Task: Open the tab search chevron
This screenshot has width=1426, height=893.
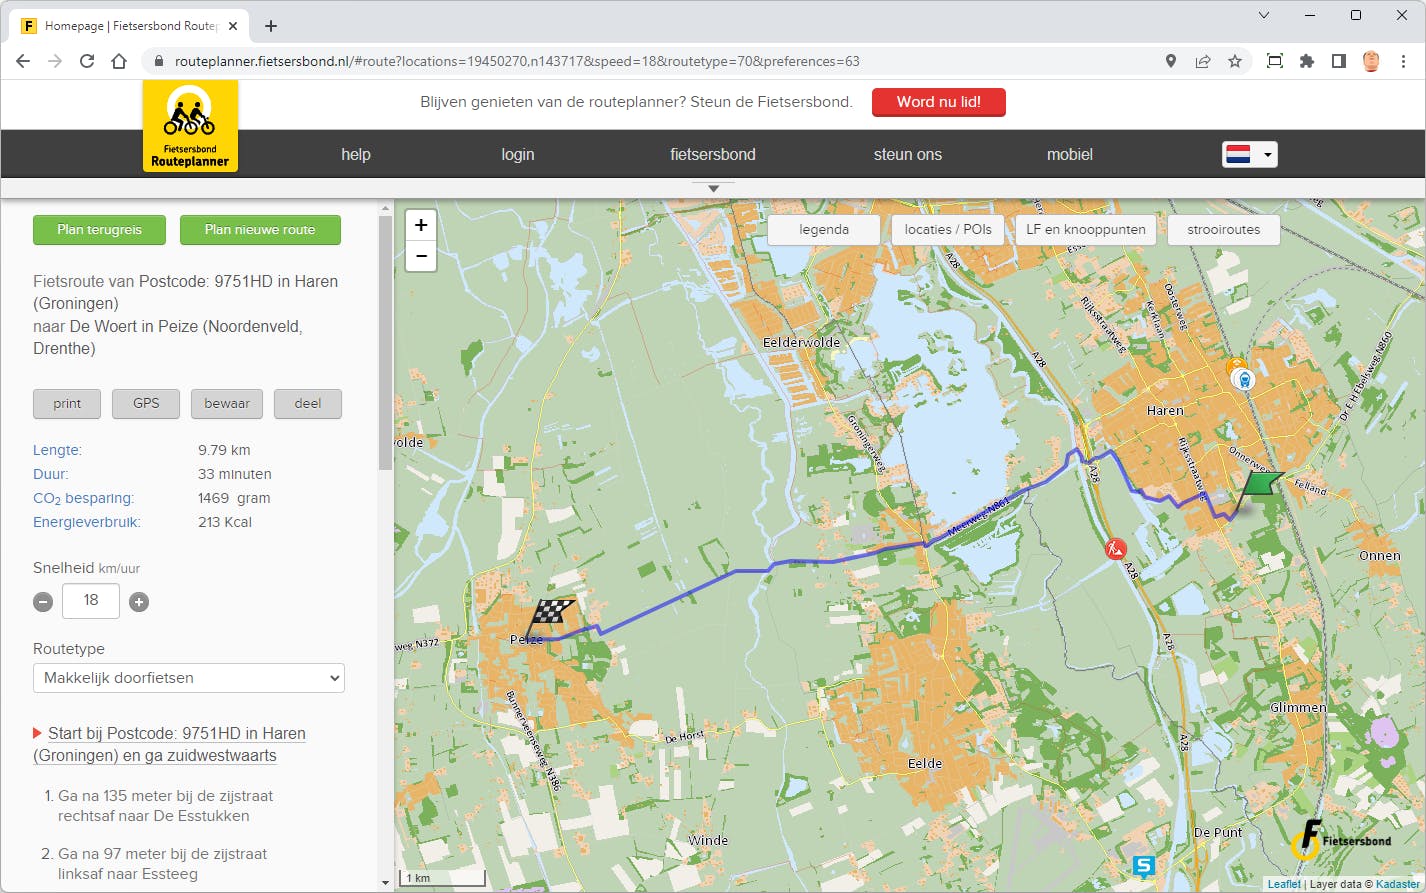Action: 1264,15
